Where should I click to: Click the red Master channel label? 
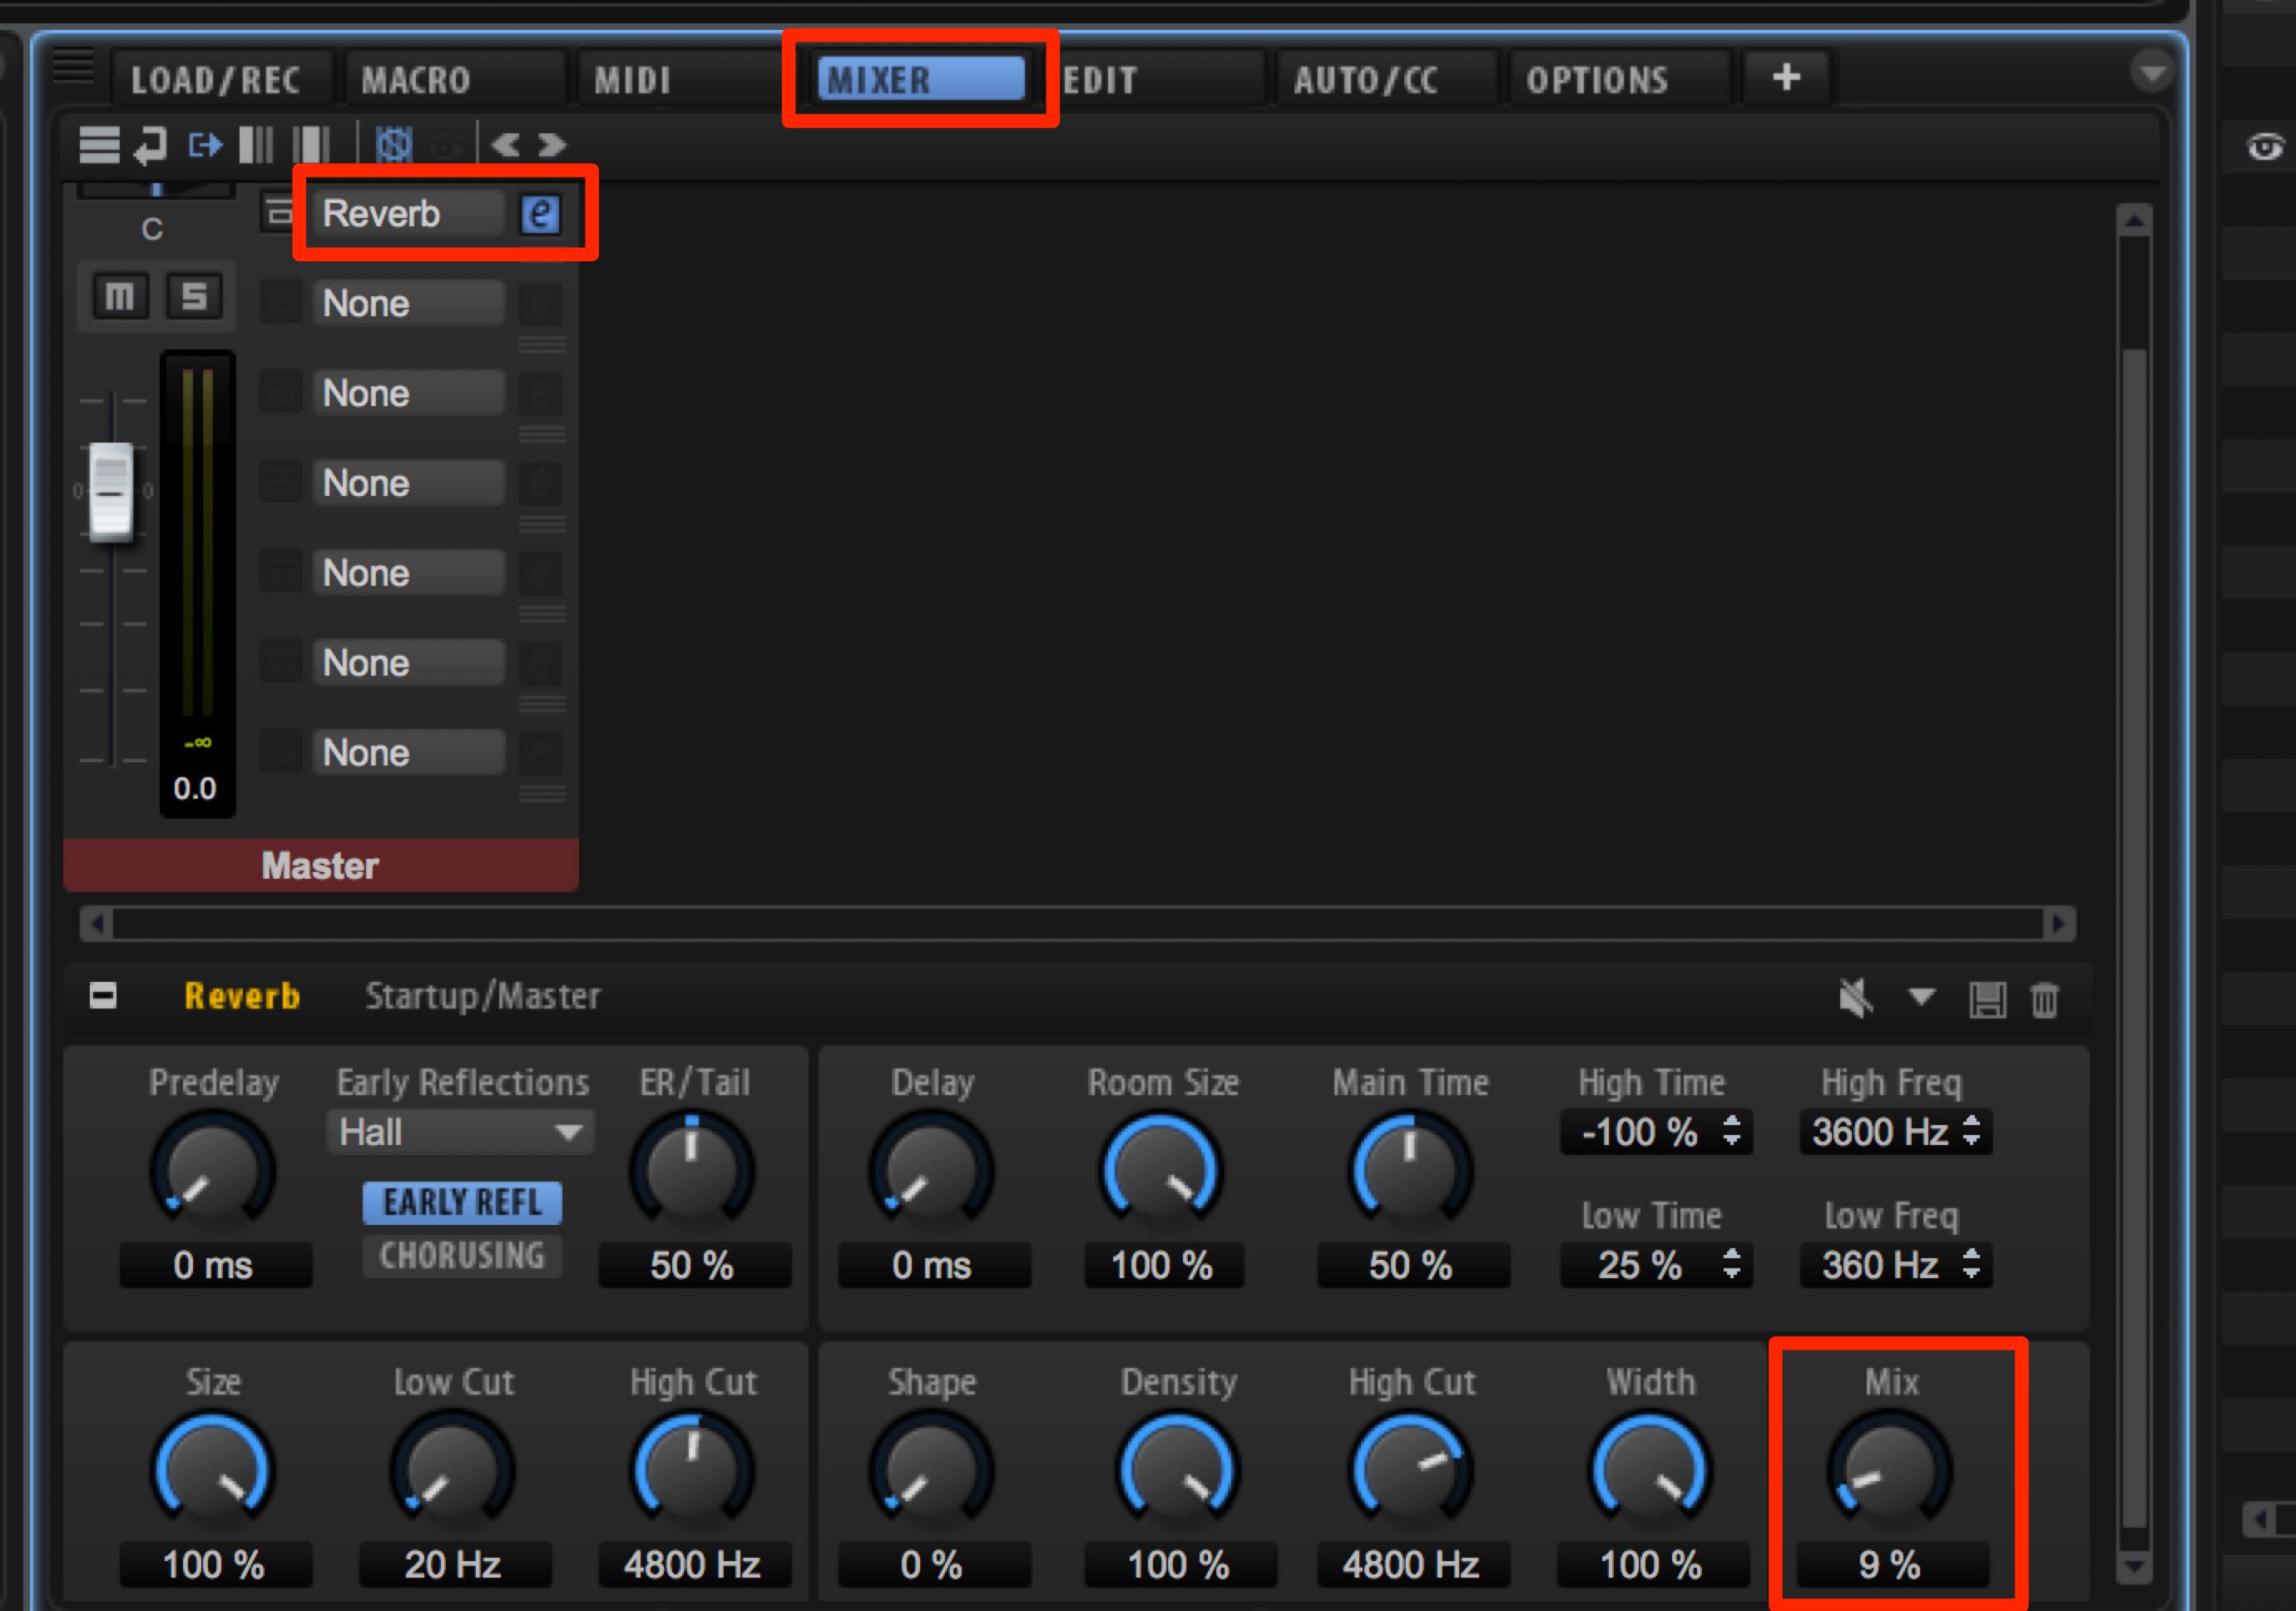320,865
